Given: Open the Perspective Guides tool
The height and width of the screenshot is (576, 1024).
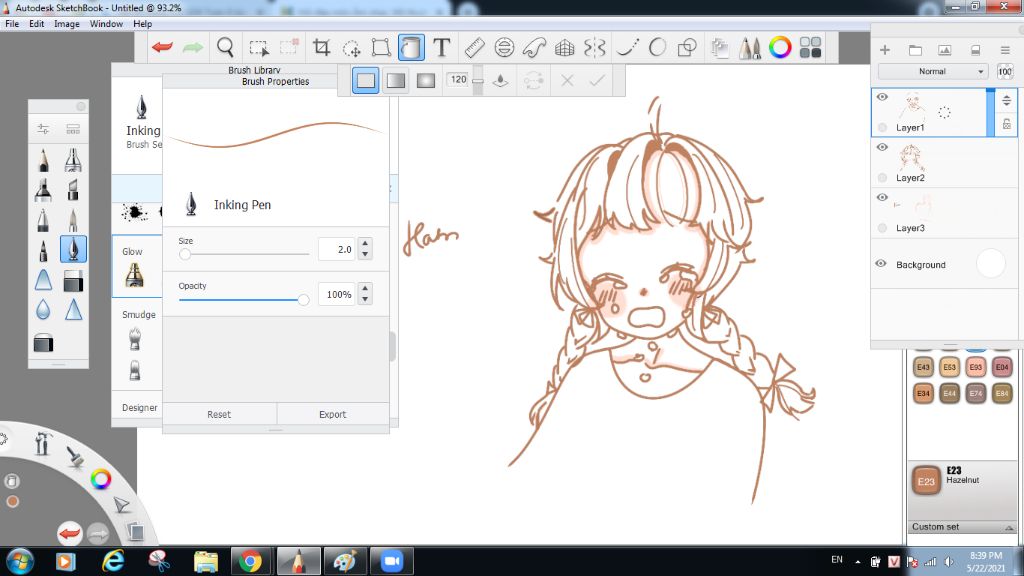Looking at the screenshot, I should click(564, 47).
